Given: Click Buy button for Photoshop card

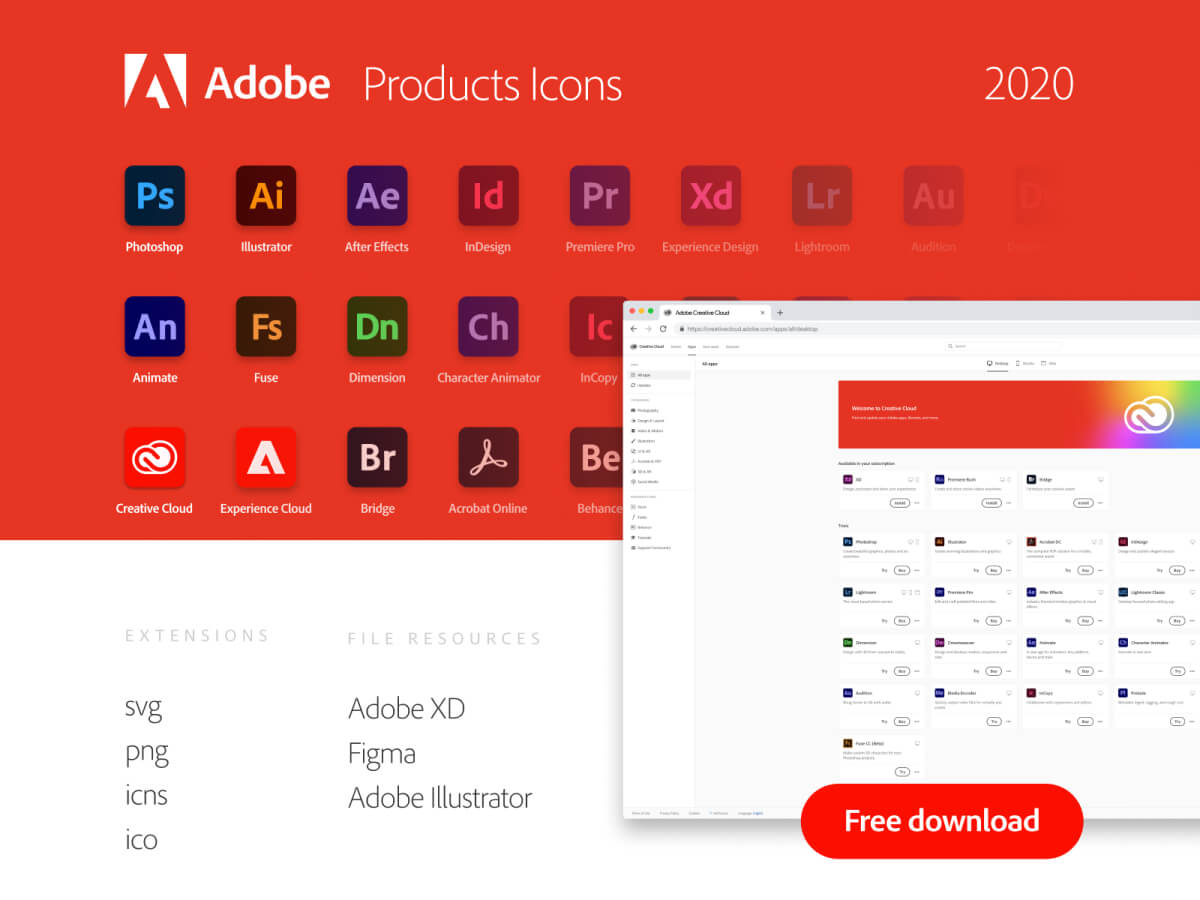Looking at the screenshot, I should click(902, 570).
